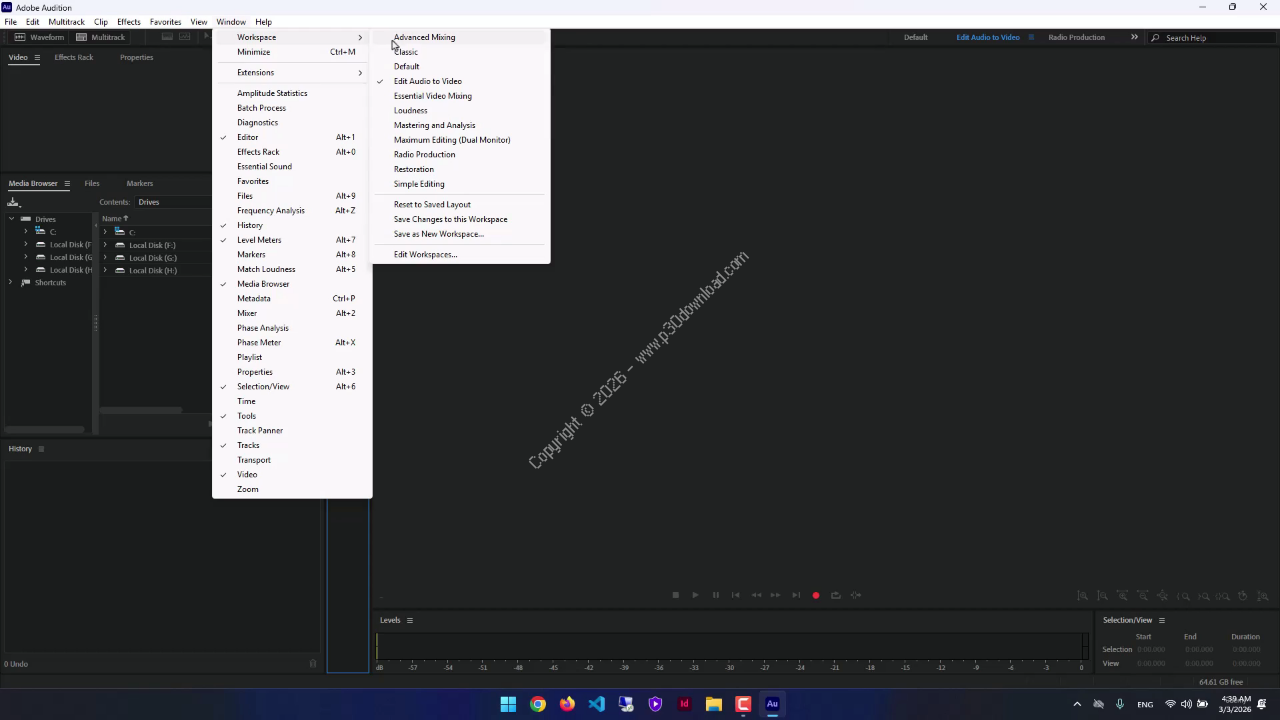Click the Play button in transport controls
The height and width of the screenshot is (720, 1280).
click(x=695, y=595)
